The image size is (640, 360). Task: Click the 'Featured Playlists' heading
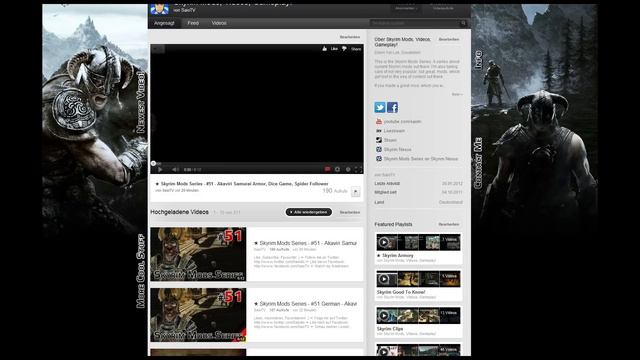pos(393,224)
